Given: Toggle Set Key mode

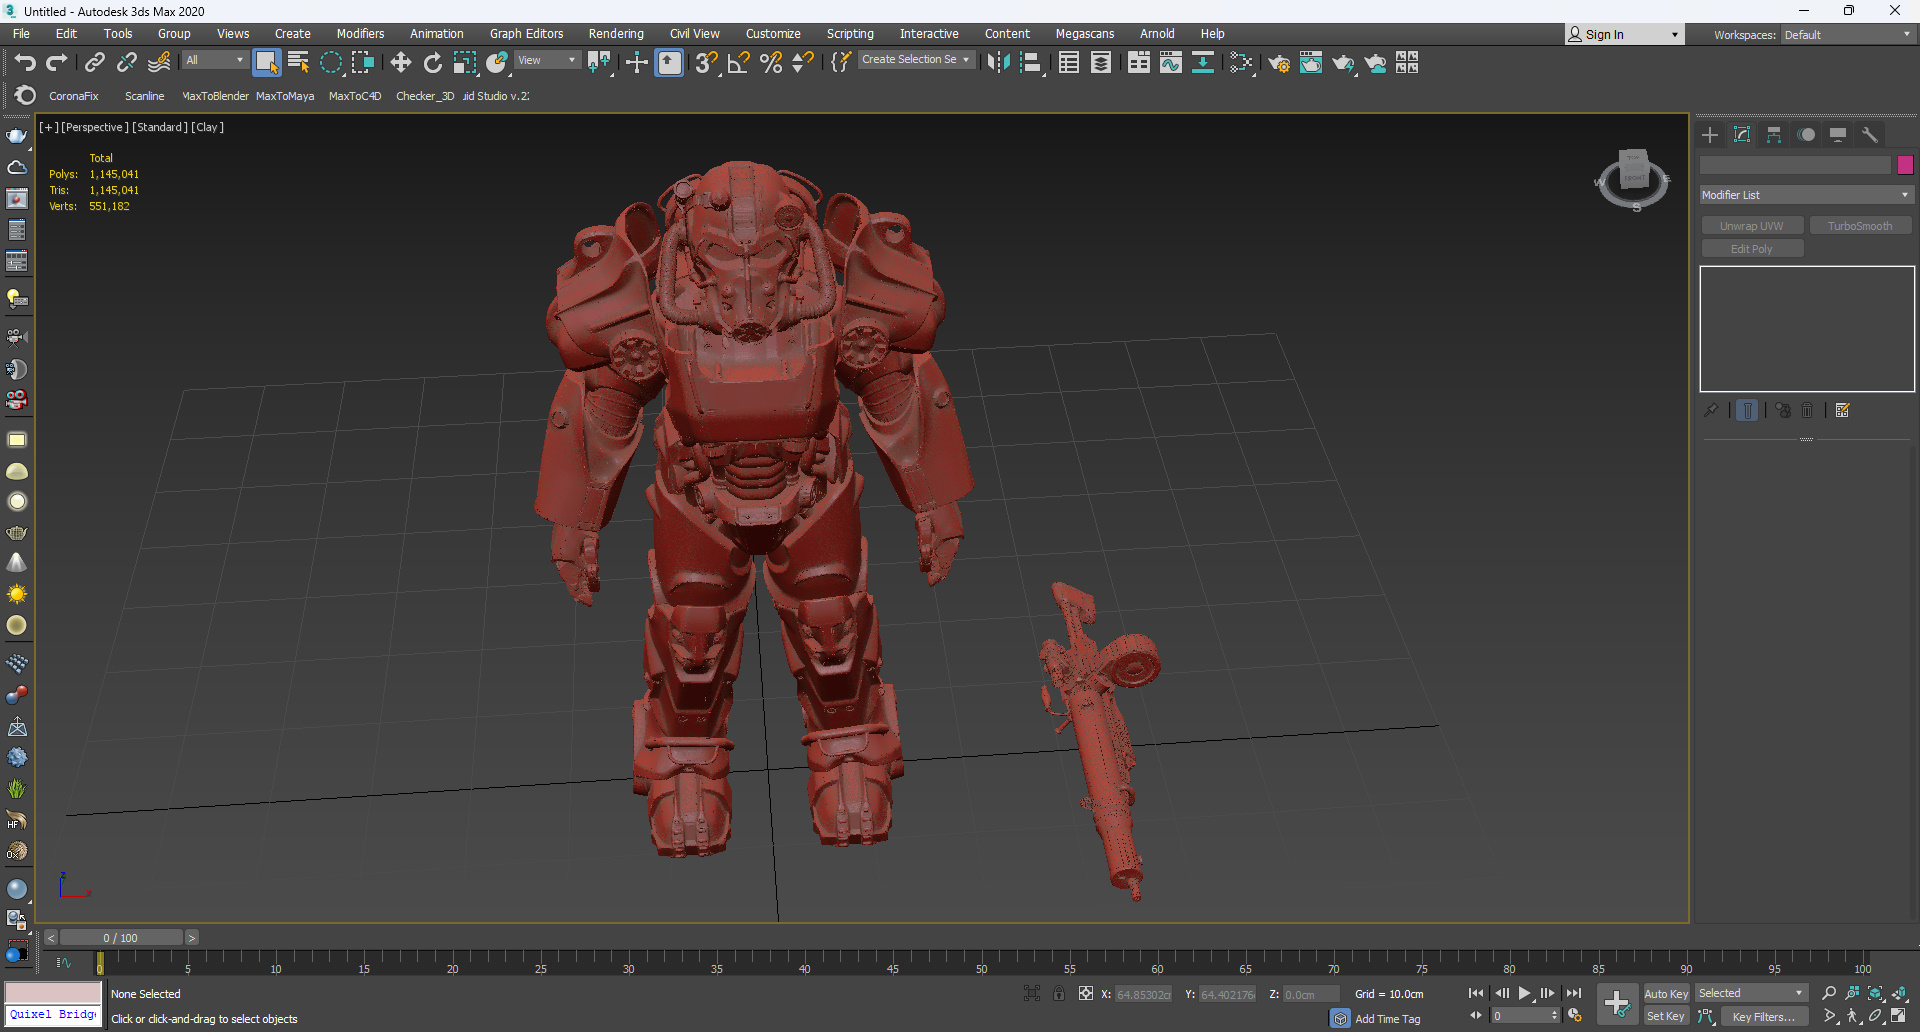Looking at the screenshot, I should pyautogui.click(x=1666, y=1017).
